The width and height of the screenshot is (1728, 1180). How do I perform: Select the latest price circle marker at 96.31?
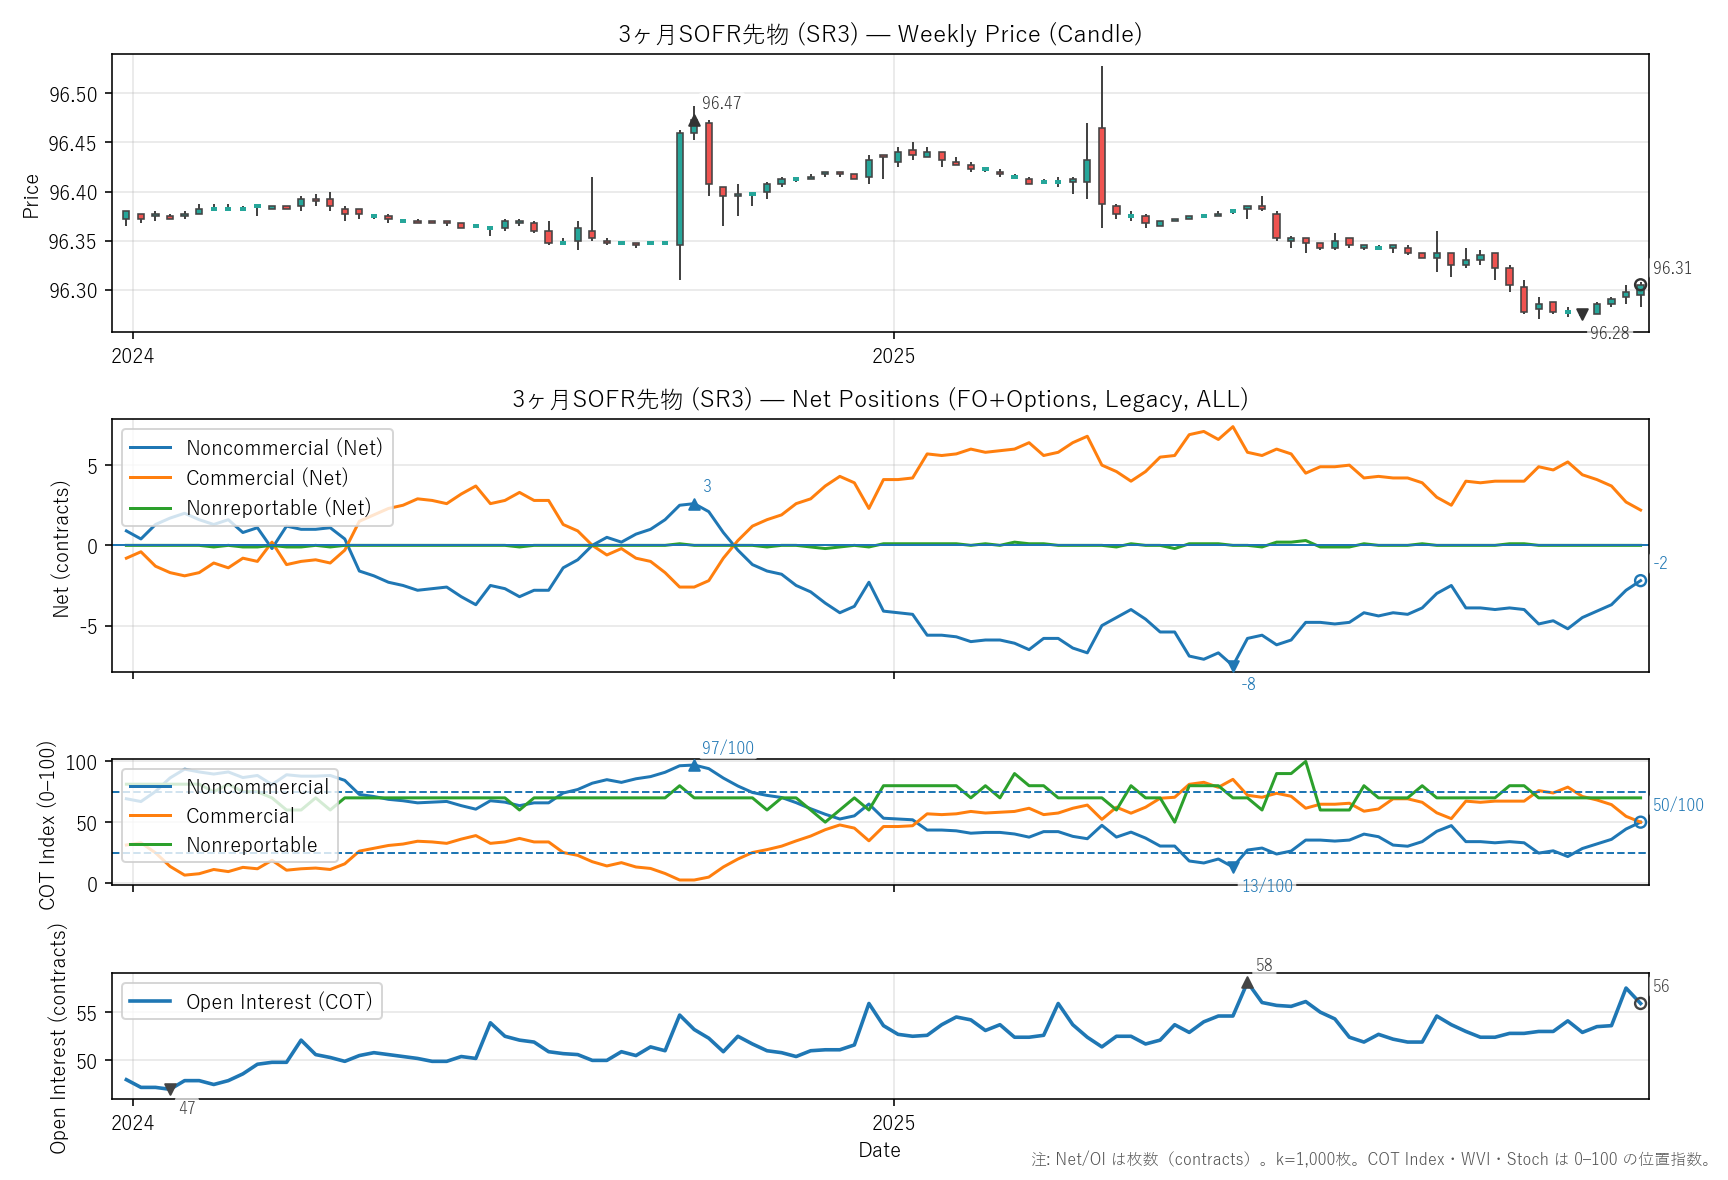tap(1640, 285)
